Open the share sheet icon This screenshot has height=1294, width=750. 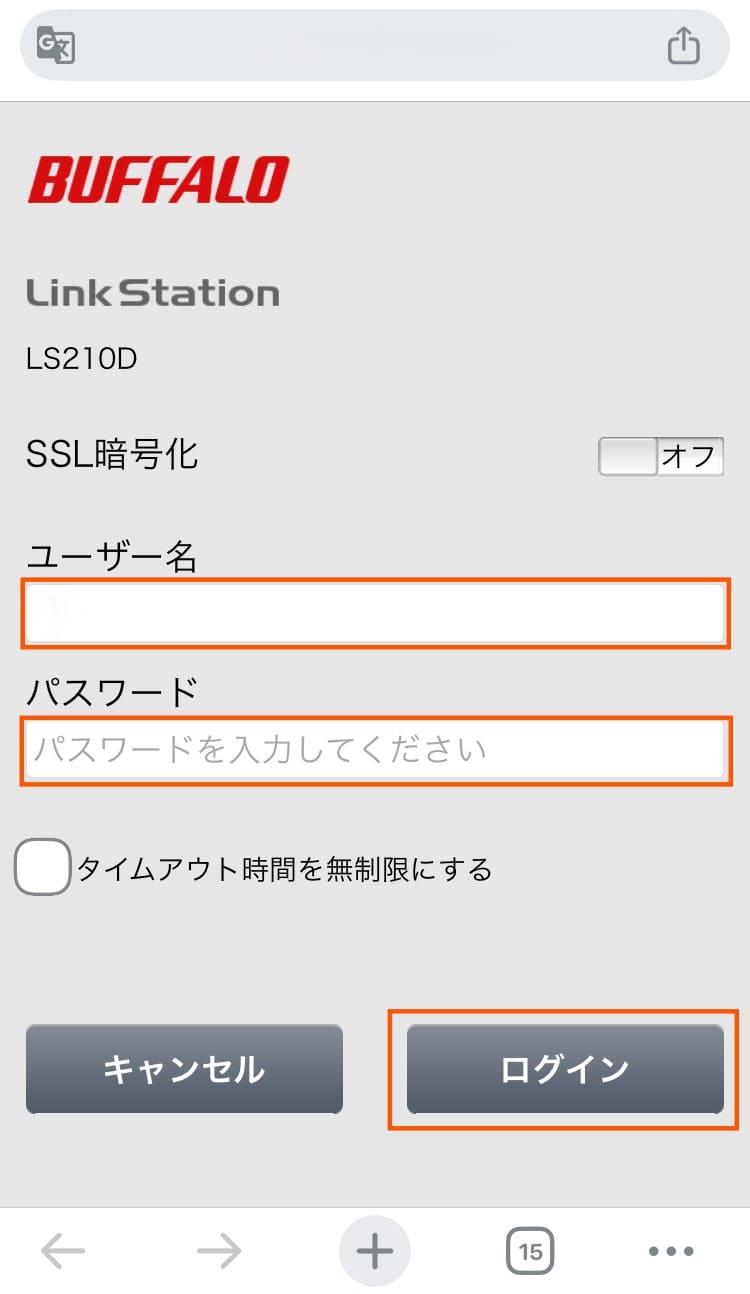pyautogui.click(x=683, y=46)
